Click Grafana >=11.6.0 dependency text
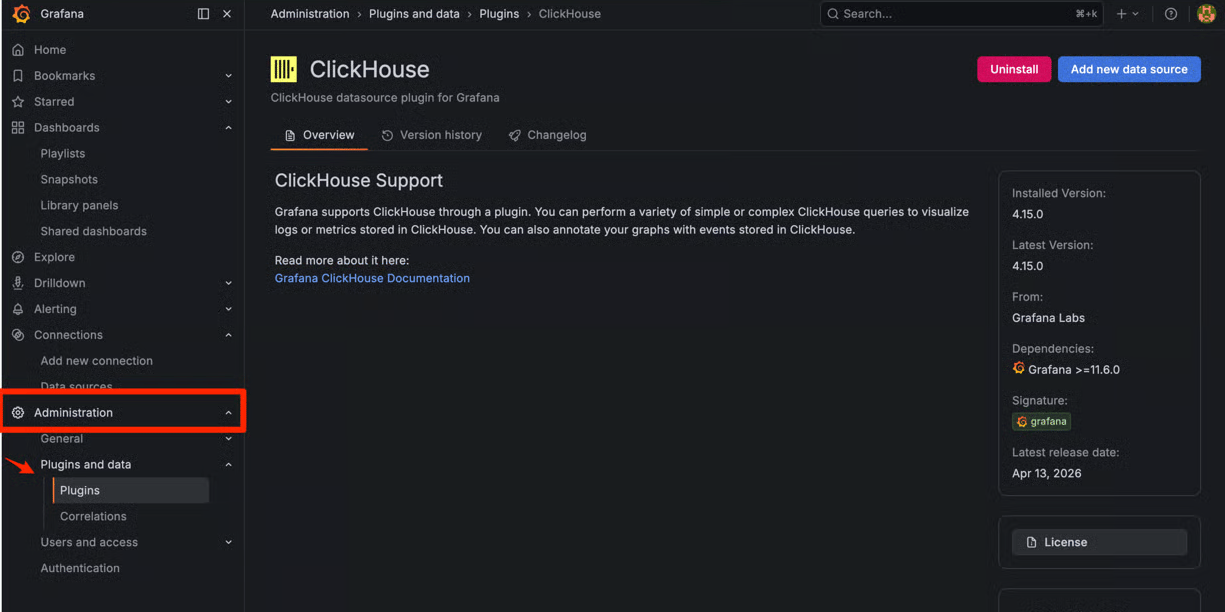Viewport: 1225px width, 612px height. click(x=1074, y=369)
